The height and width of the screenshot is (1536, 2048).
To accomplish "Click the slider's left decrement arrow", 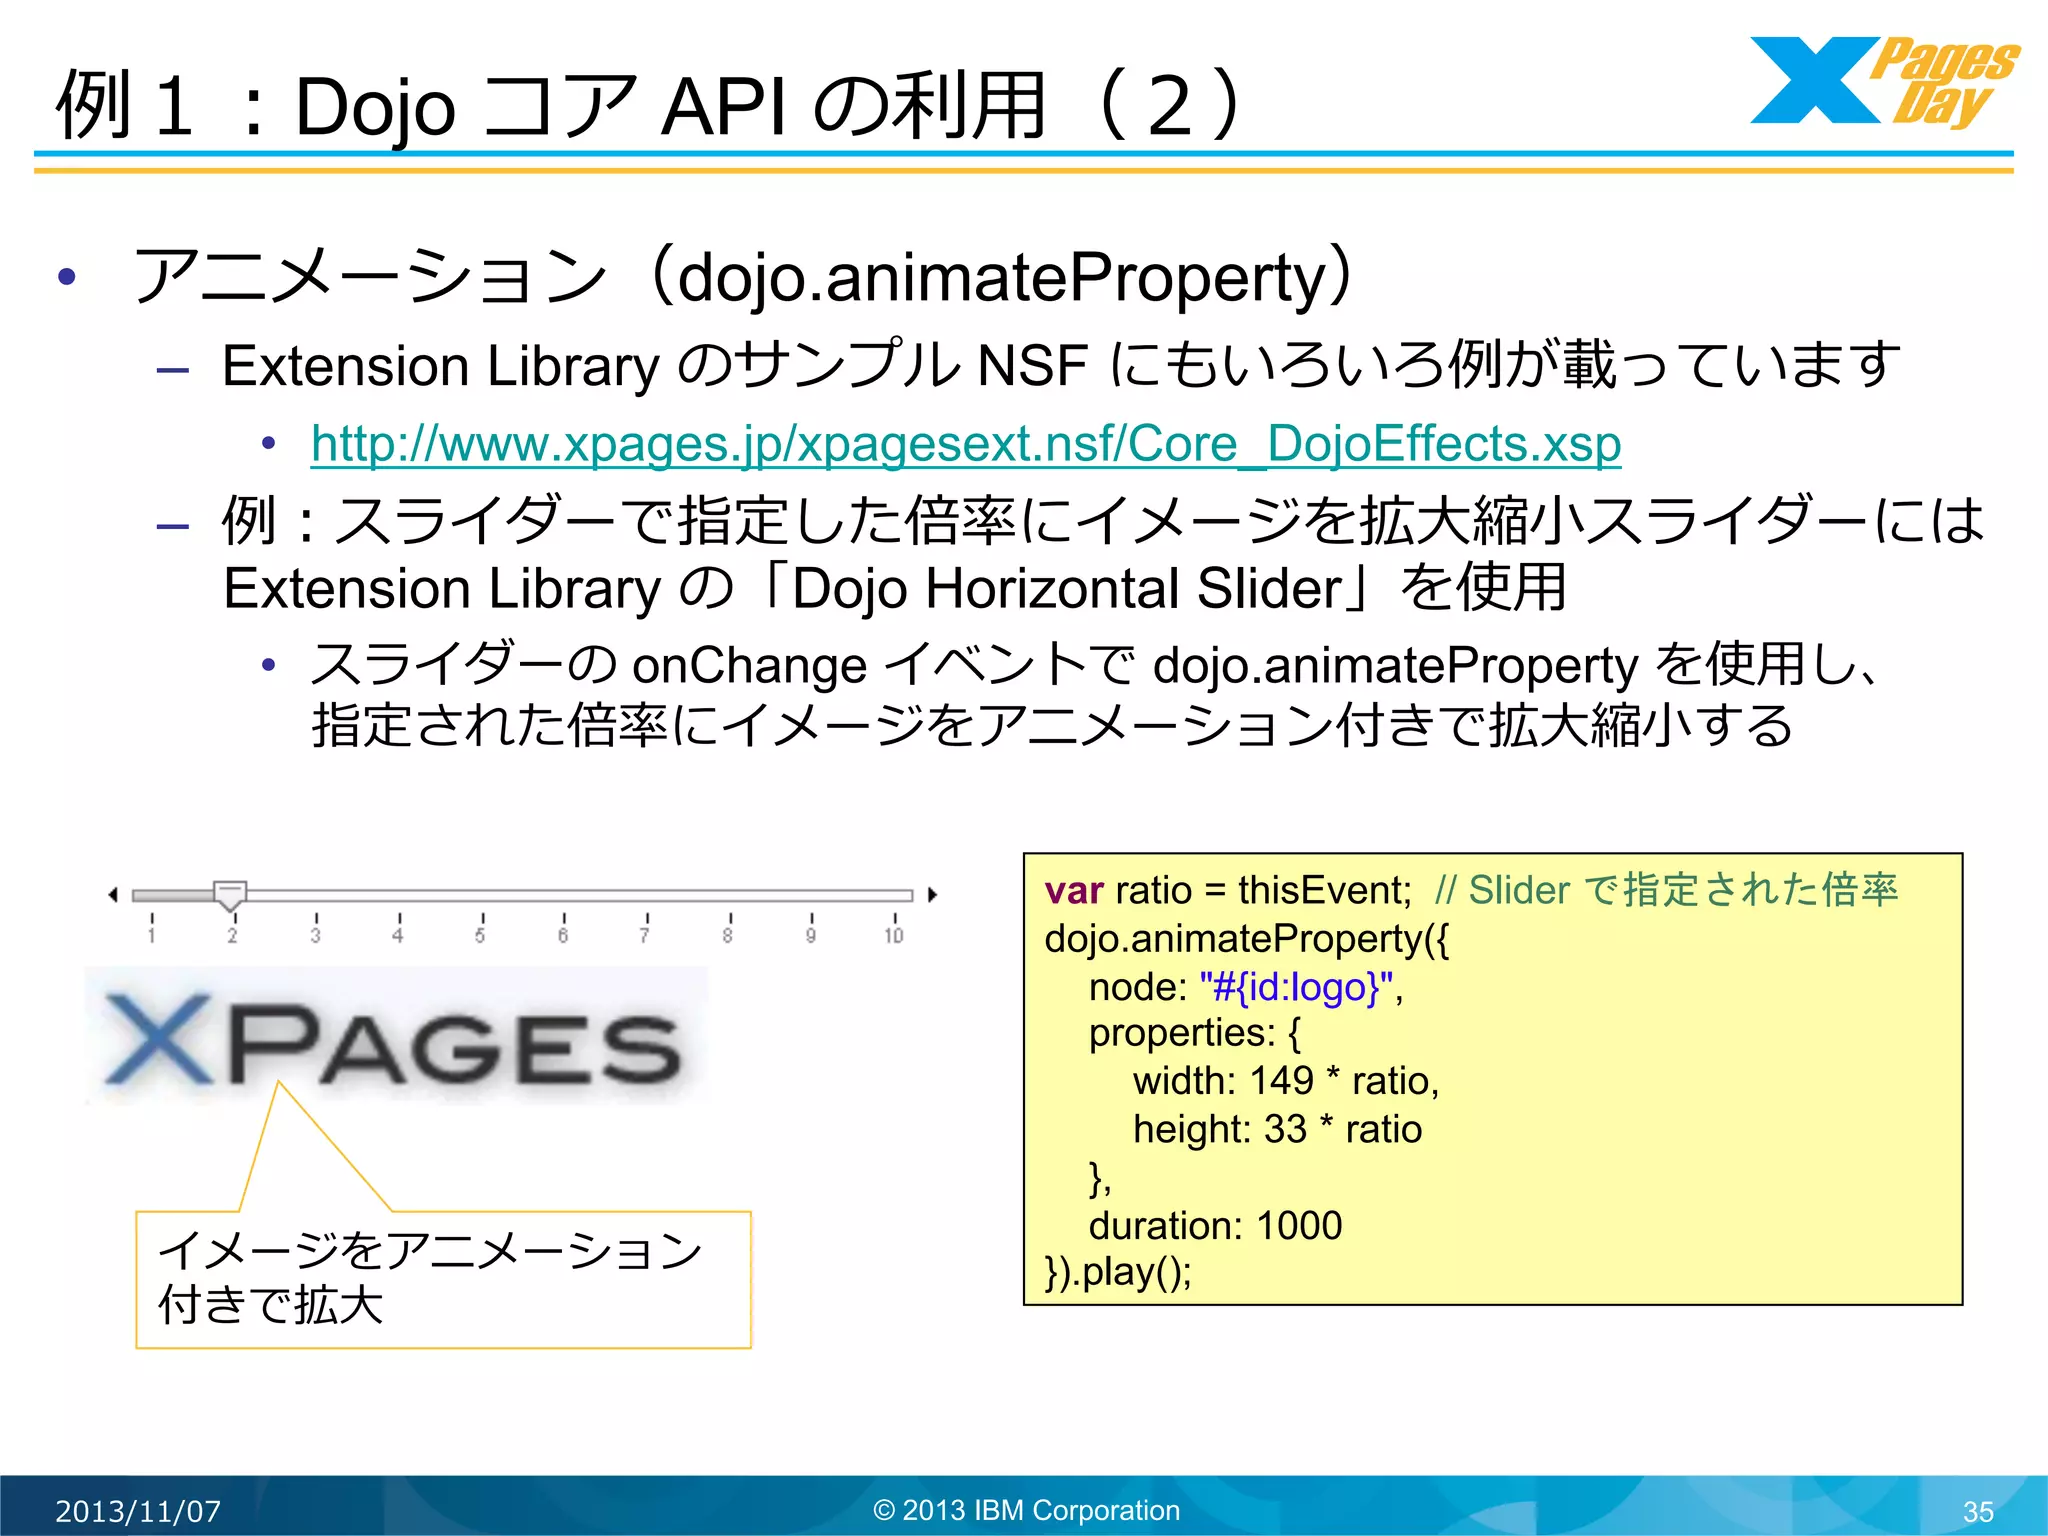I will click(x=113, y=895).
